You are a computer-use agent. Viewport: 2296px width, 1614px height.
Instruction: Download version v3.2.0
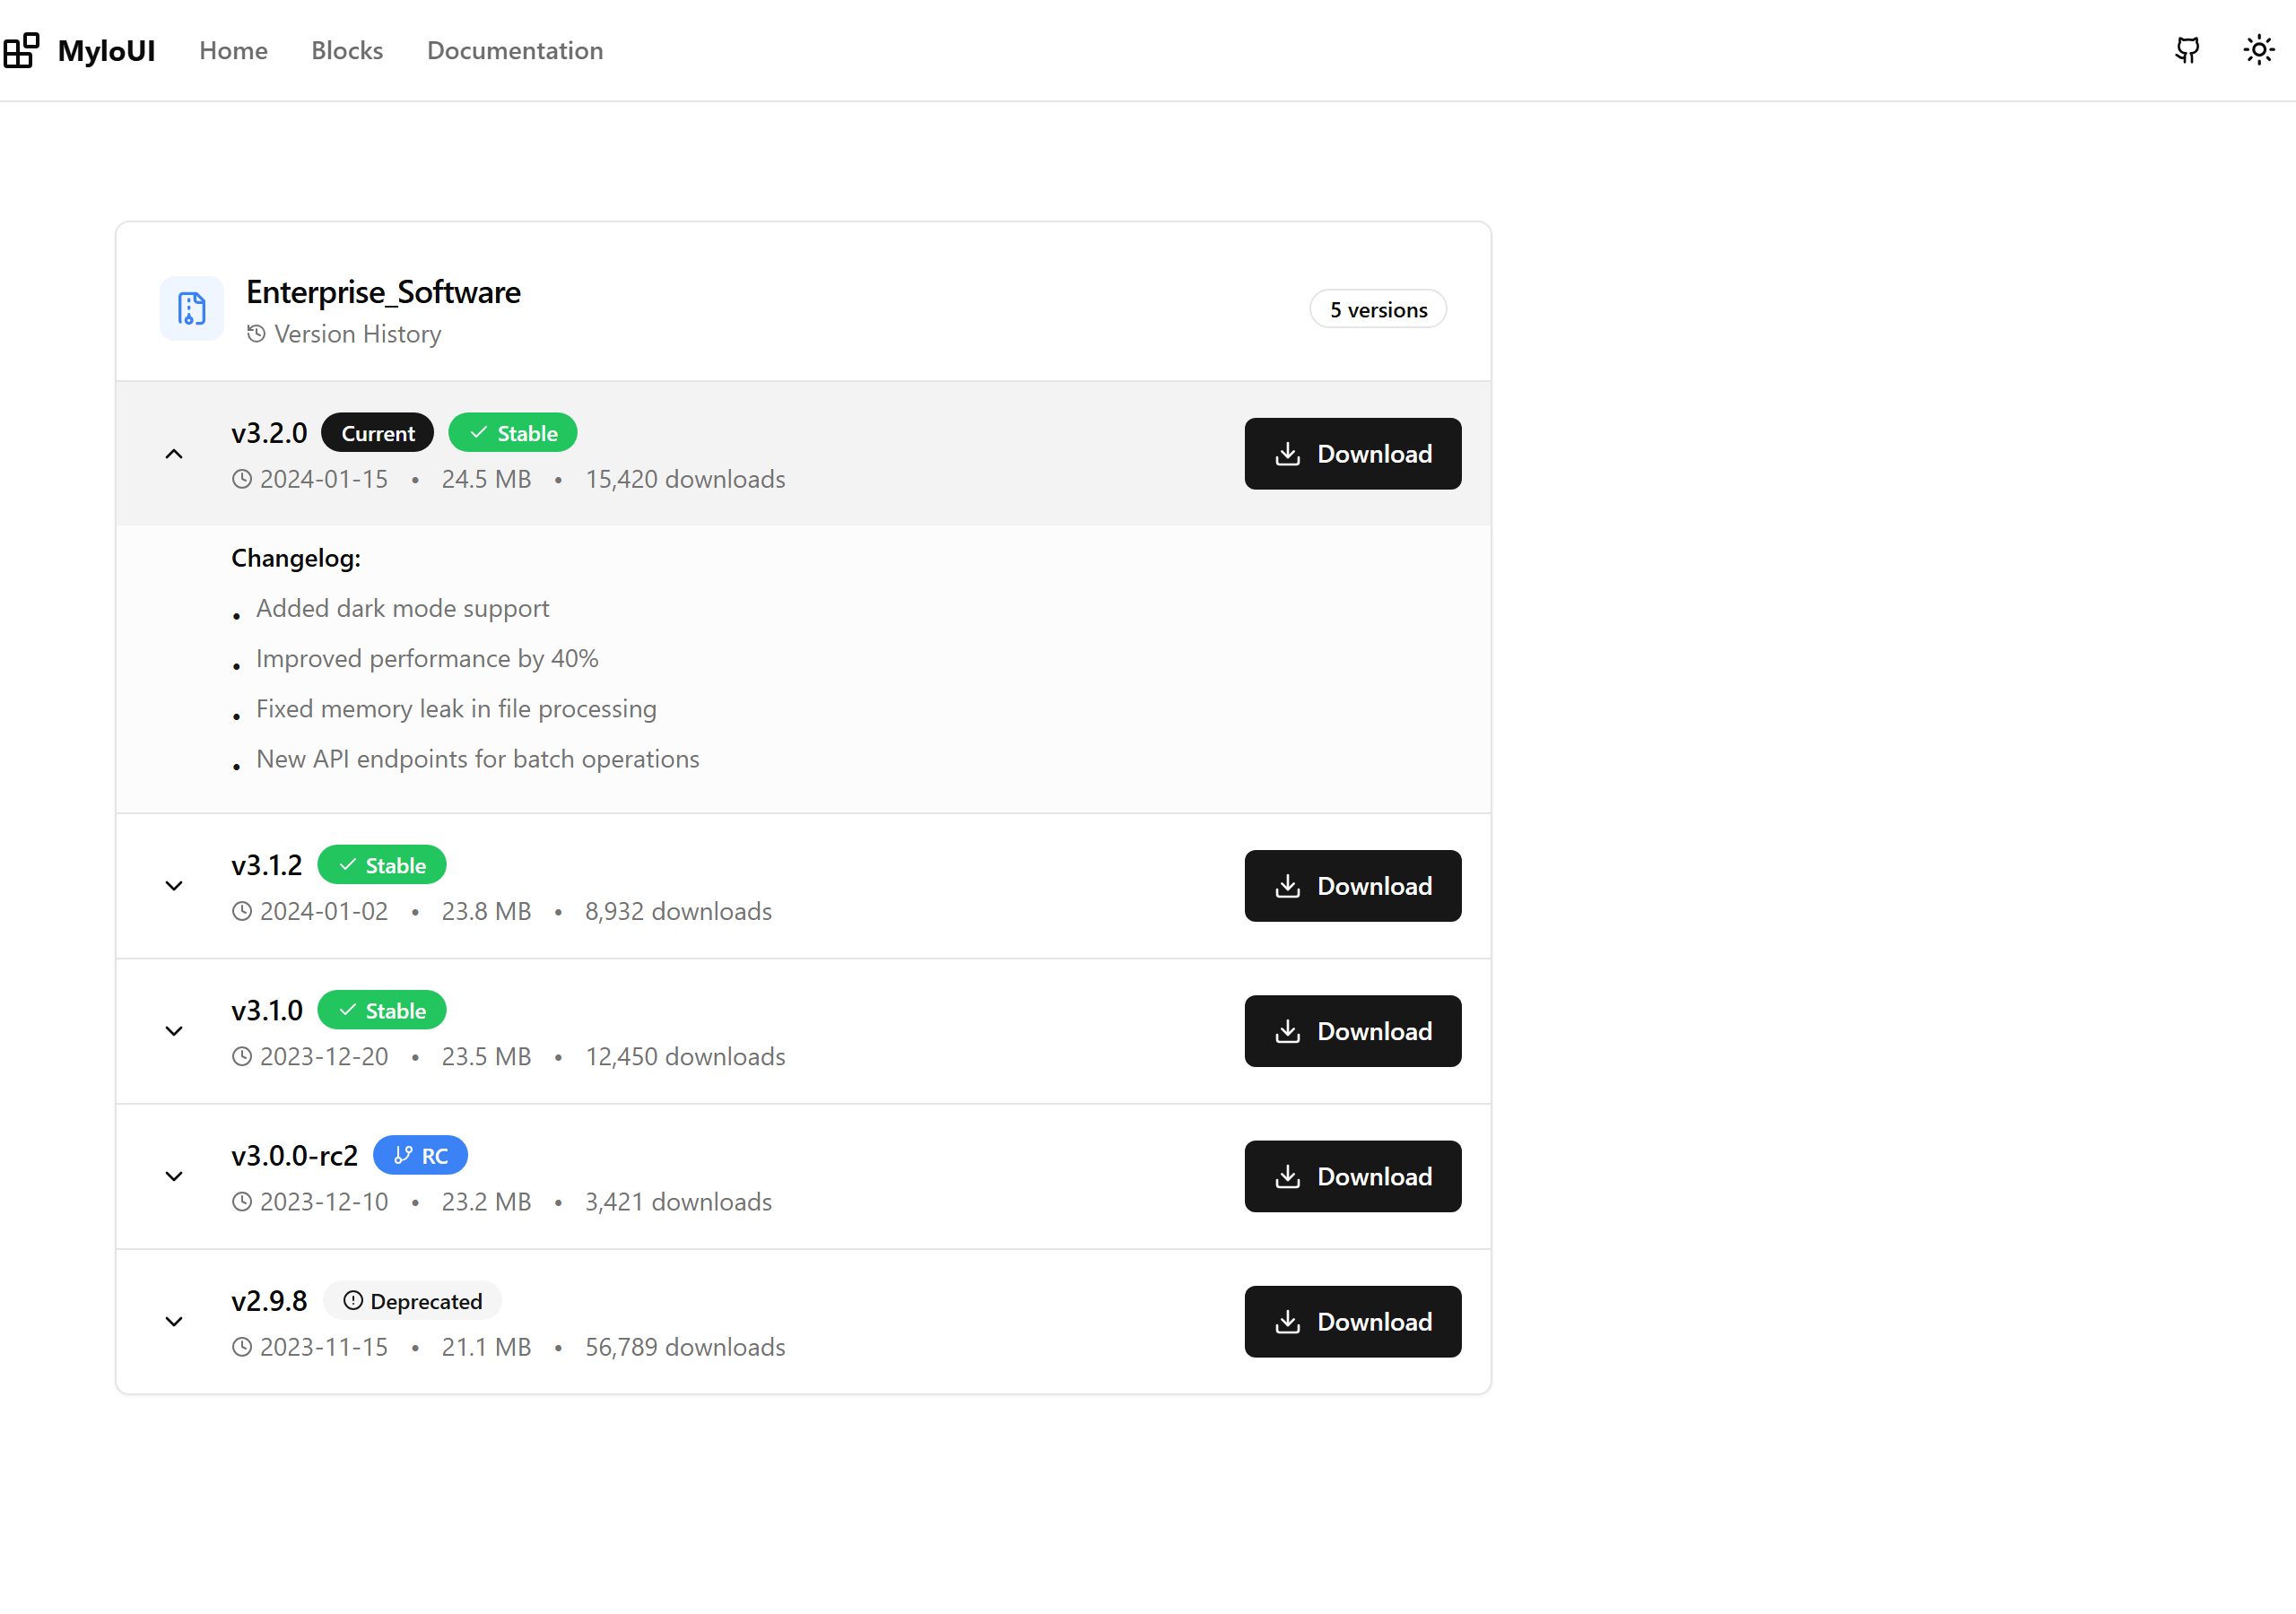[x=1353, y=454]
